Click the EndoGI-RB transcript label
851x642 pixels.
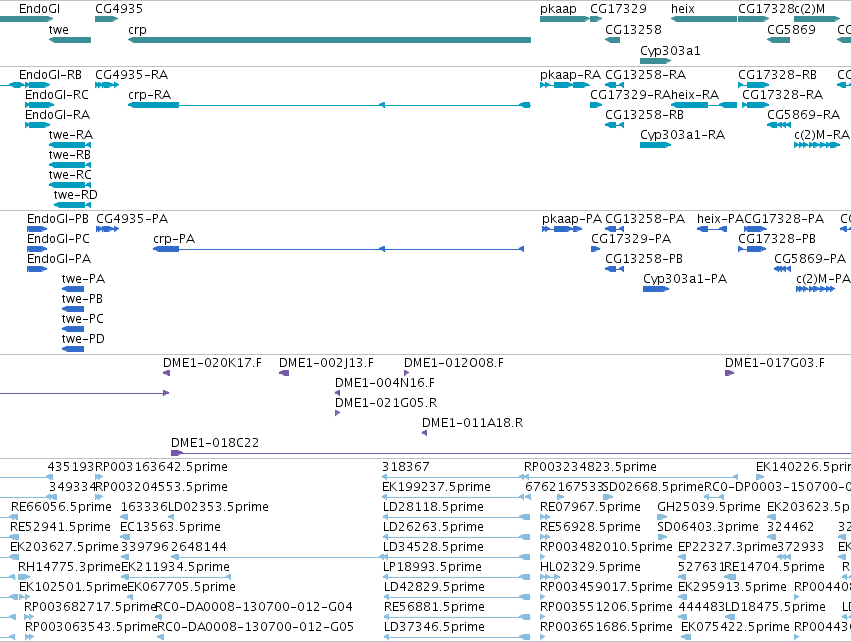click(x=50, y=75)
